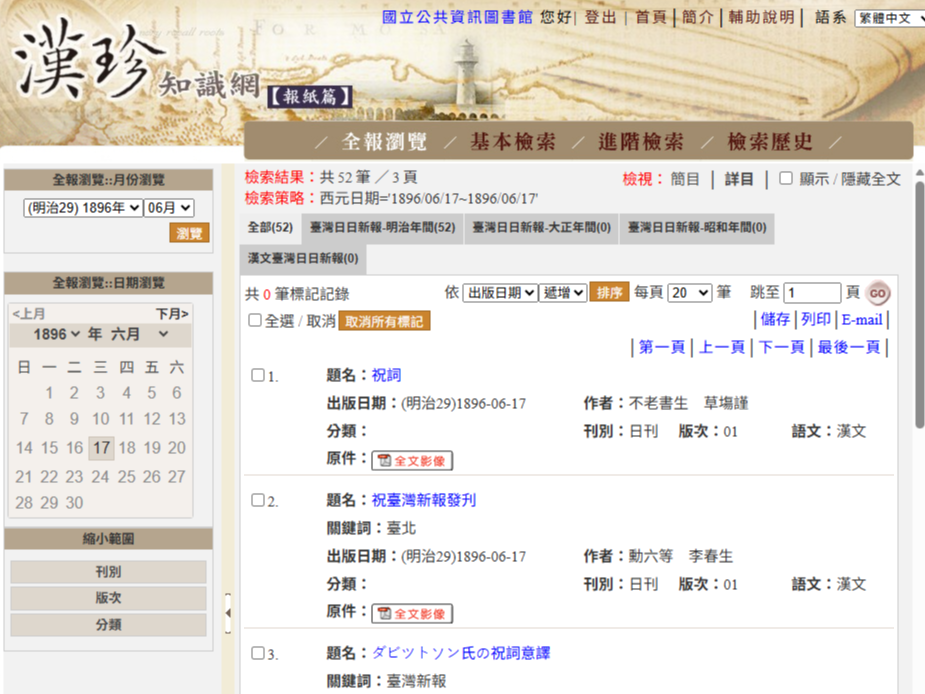Screen dimensions: 925x694
Task: Open the 基本檢索 menu
Action: tap(513, 142)
